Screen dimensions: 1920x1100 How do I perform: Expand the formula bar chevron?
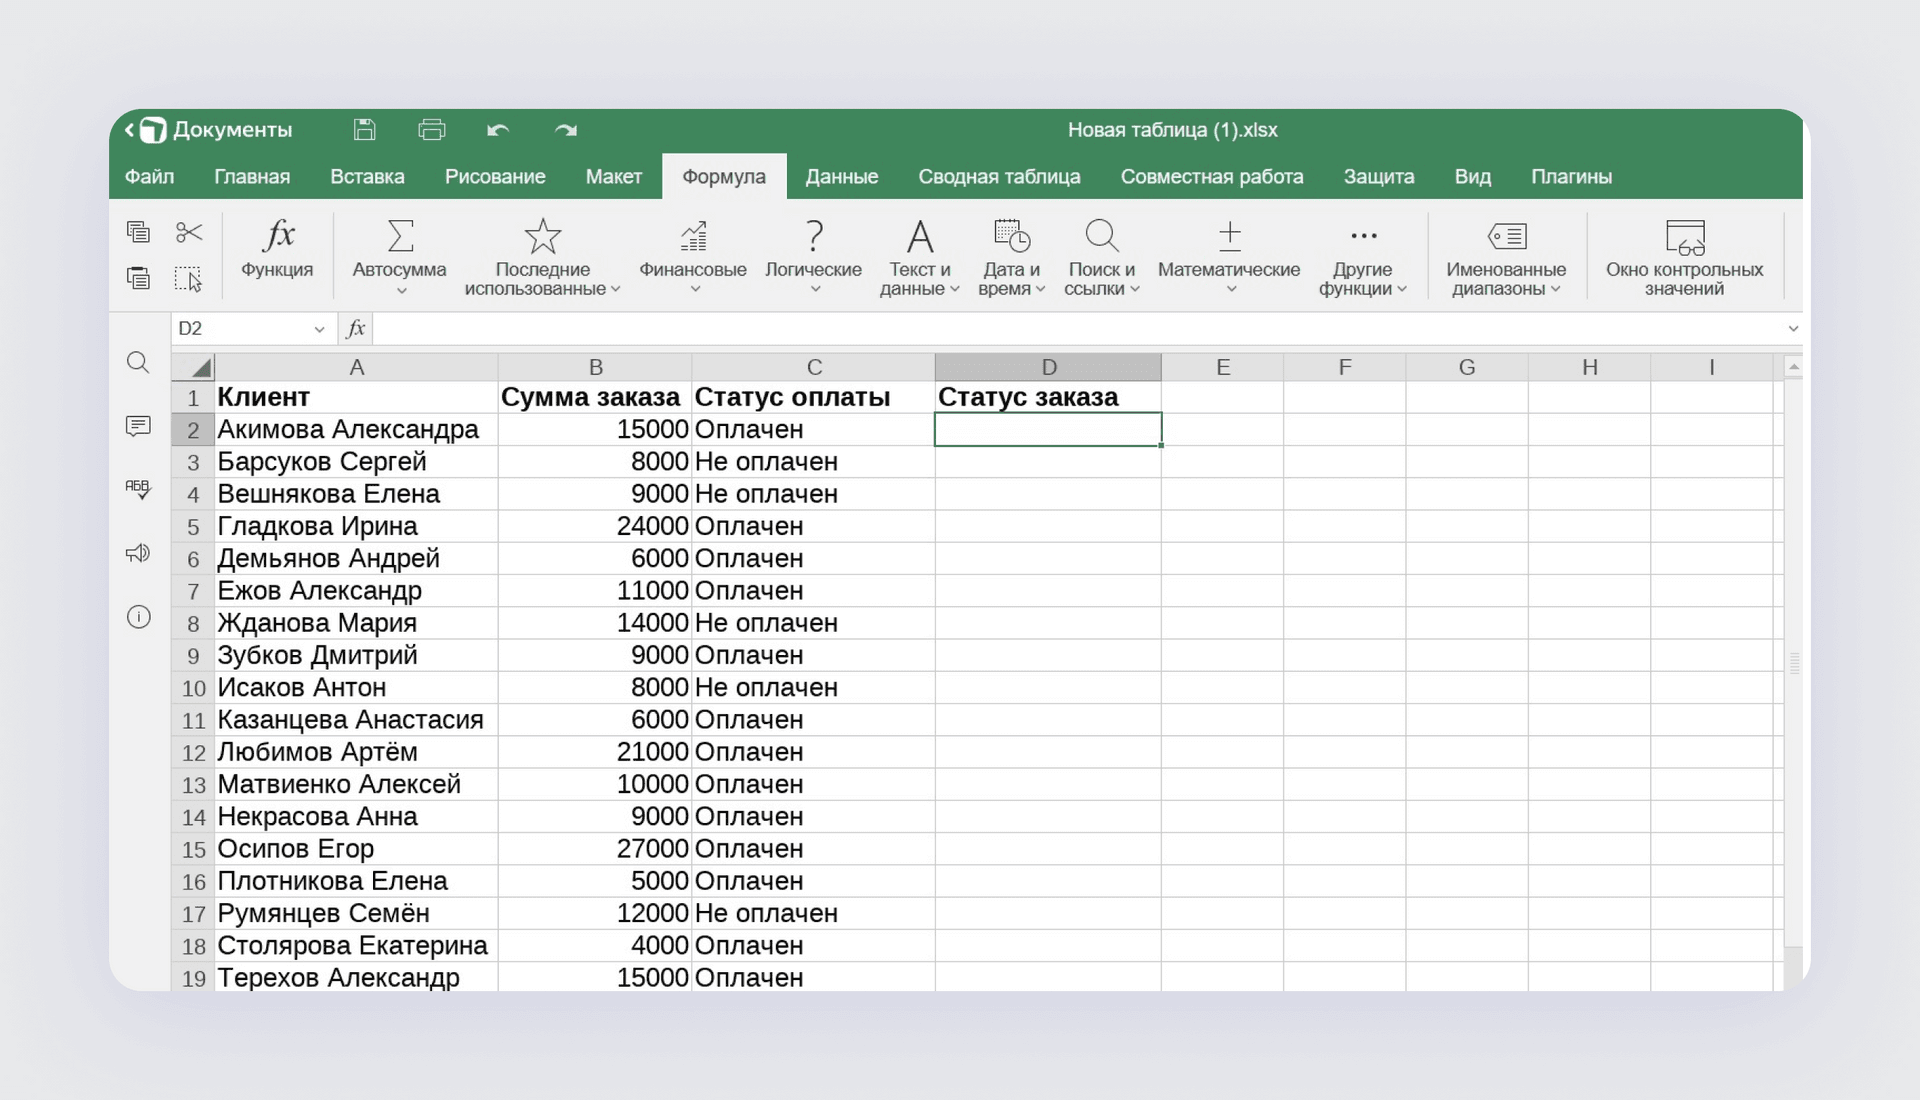[1793, 329]
